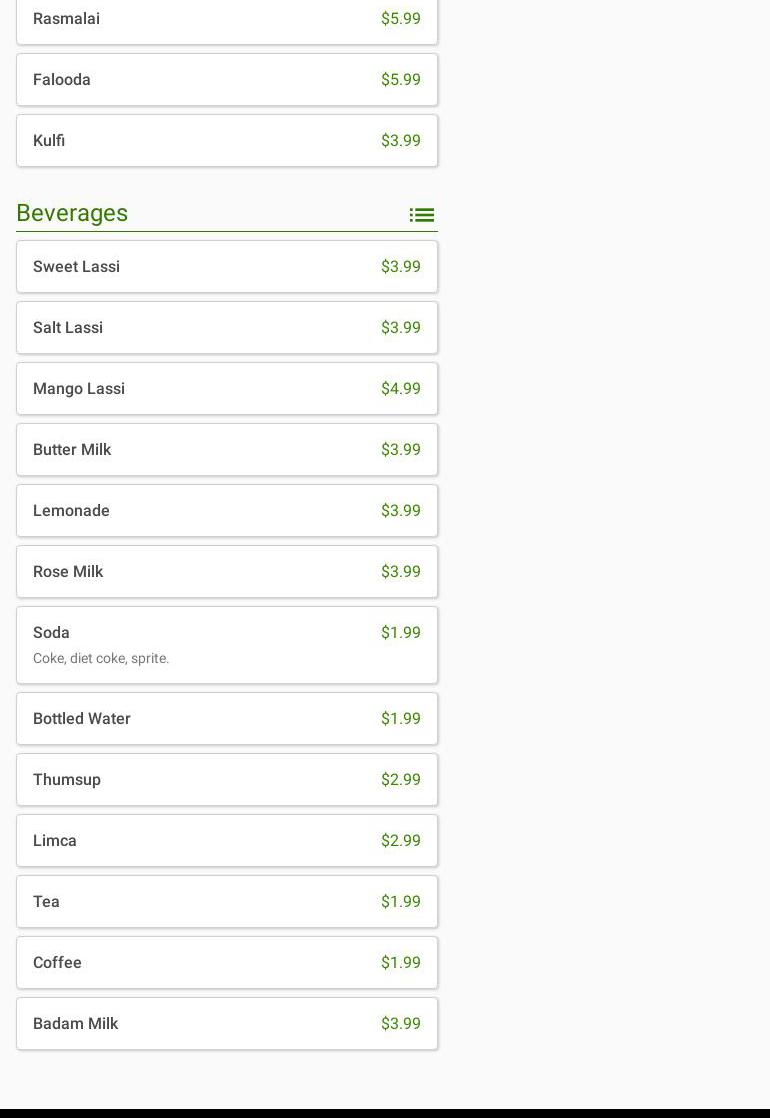Viewport: 770px width, 1118px height.
Task: Select the Tea item
Action: tap(227, 902)
